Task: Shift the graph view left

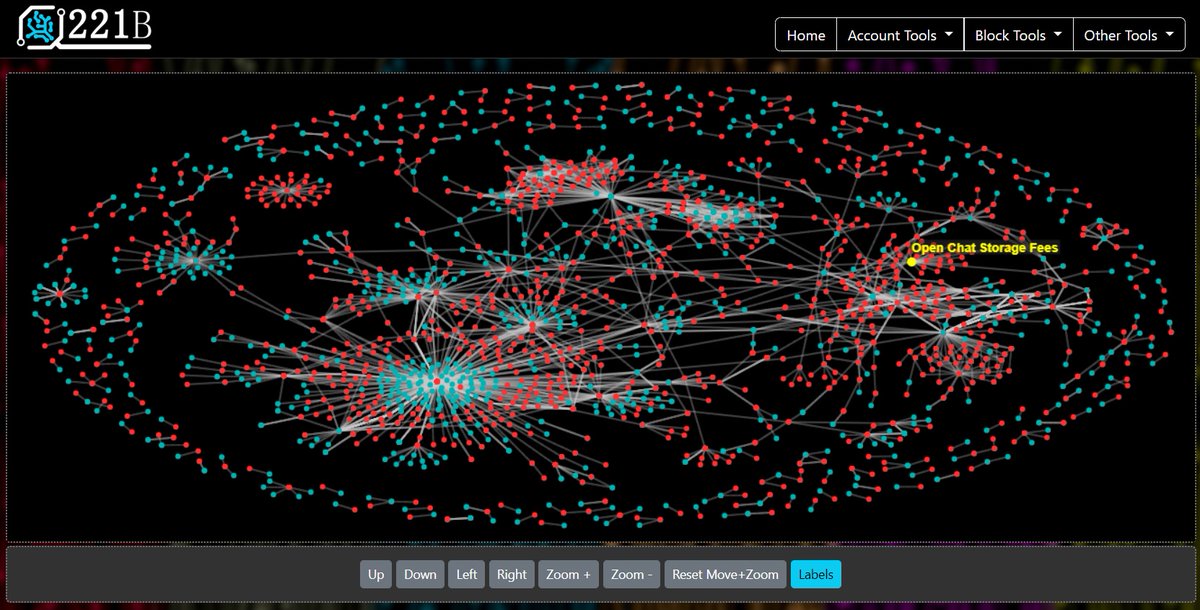Action: [466, 574]
